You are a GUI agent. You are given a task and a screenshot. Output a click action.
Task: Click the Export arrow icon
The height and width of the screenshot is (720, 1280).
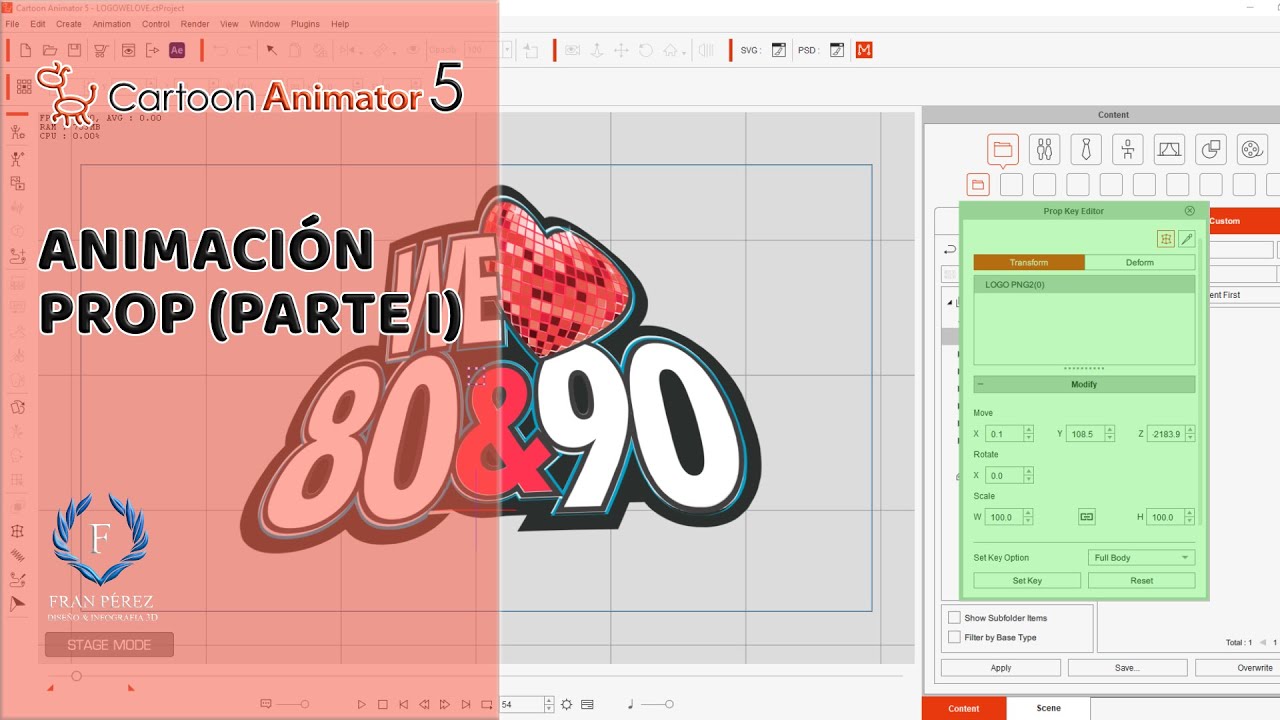click(x=152, y=50)
